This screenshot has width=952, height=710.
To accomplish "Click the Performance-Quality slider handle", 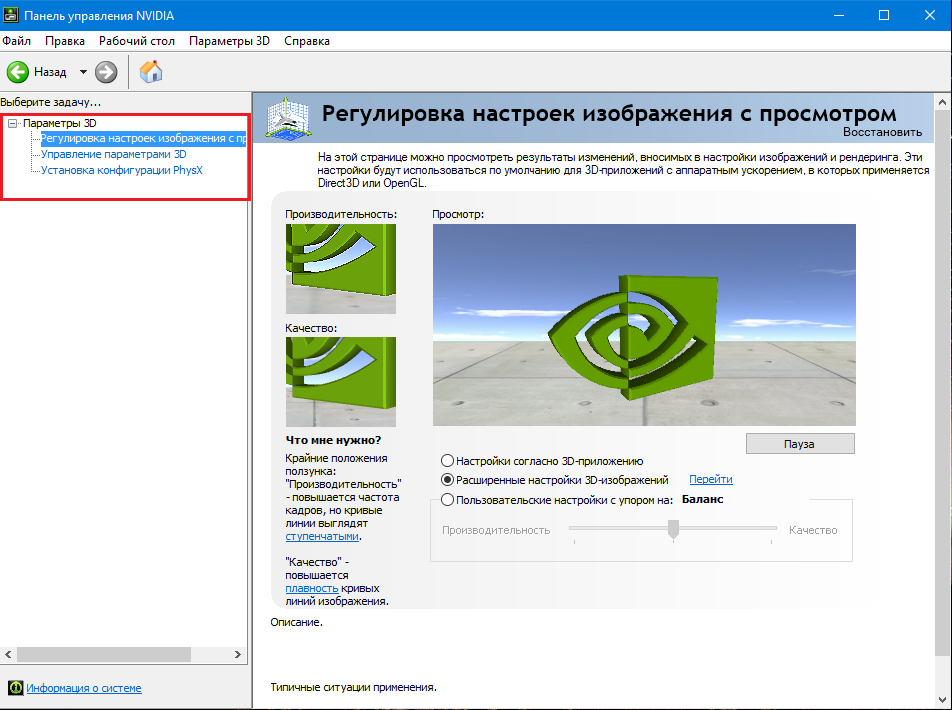I will (673, 529).
